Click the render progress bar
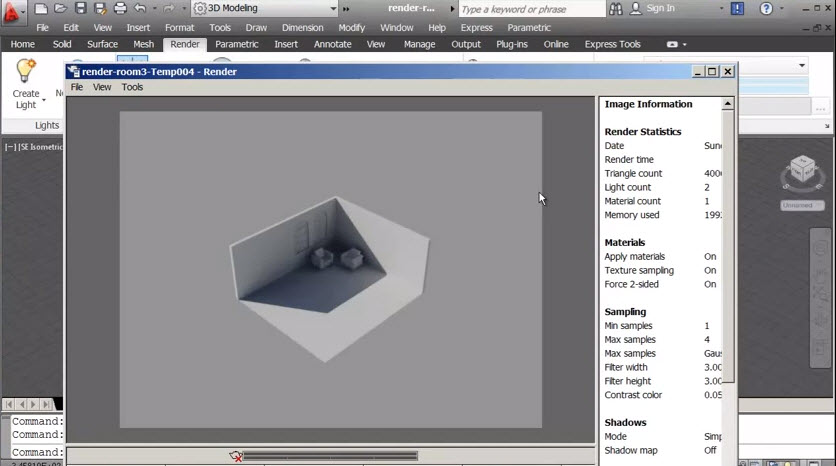This screenshot has width=836, height=466. click(331, 456)
